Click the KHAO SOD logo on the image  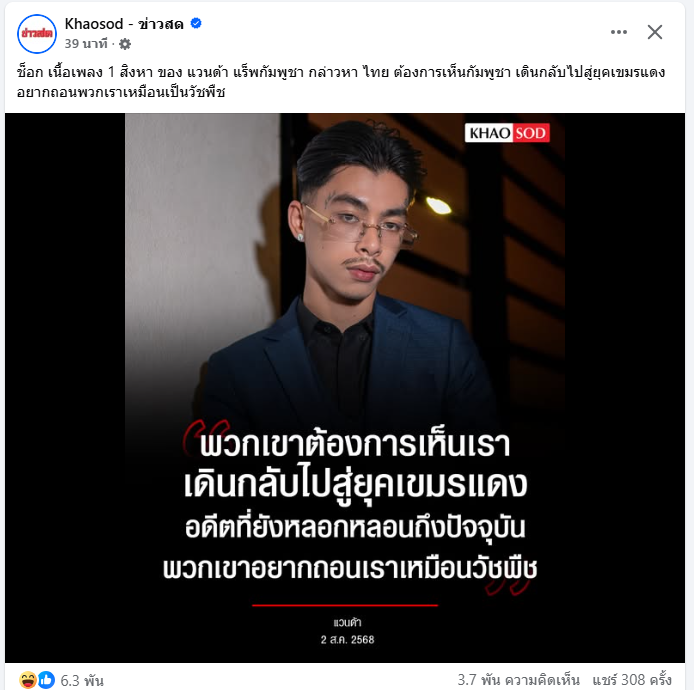(507, 133)
